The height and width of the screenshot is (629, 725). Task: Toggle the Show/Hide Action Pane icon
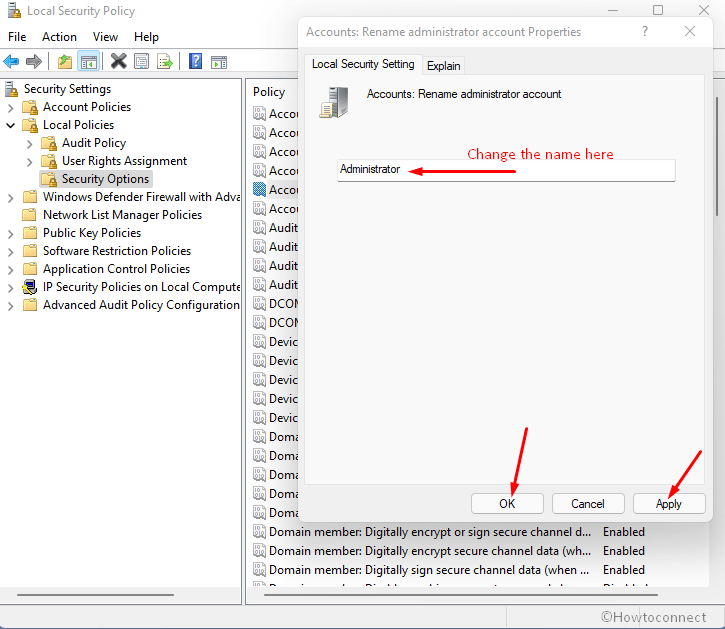[x=219, y=61]
